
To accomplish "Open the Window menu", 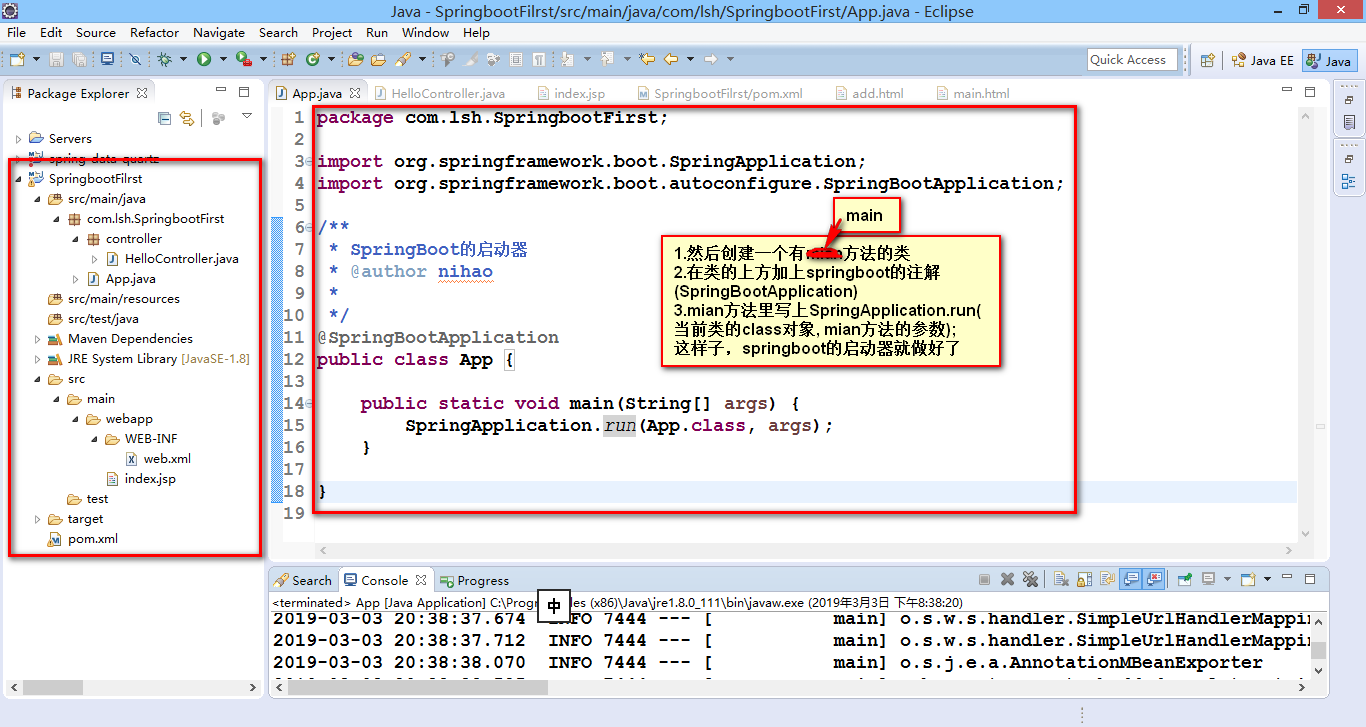I will point(425,32).
